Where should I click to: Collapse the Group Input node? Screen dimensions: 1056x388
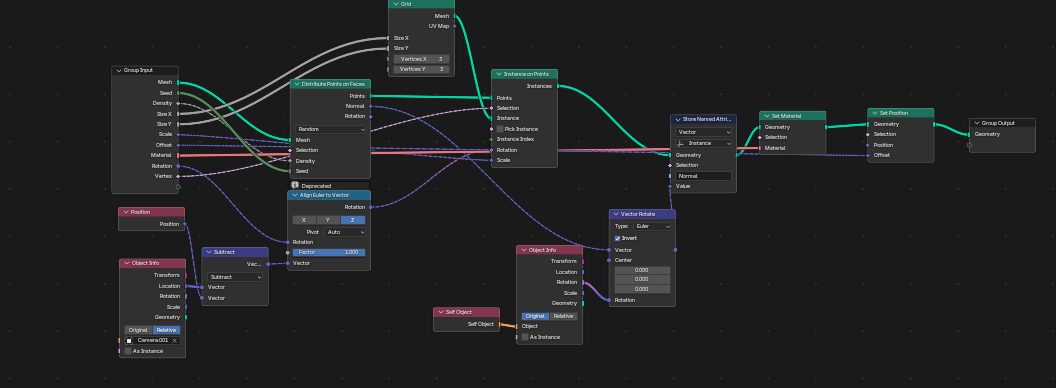(119, 70)
